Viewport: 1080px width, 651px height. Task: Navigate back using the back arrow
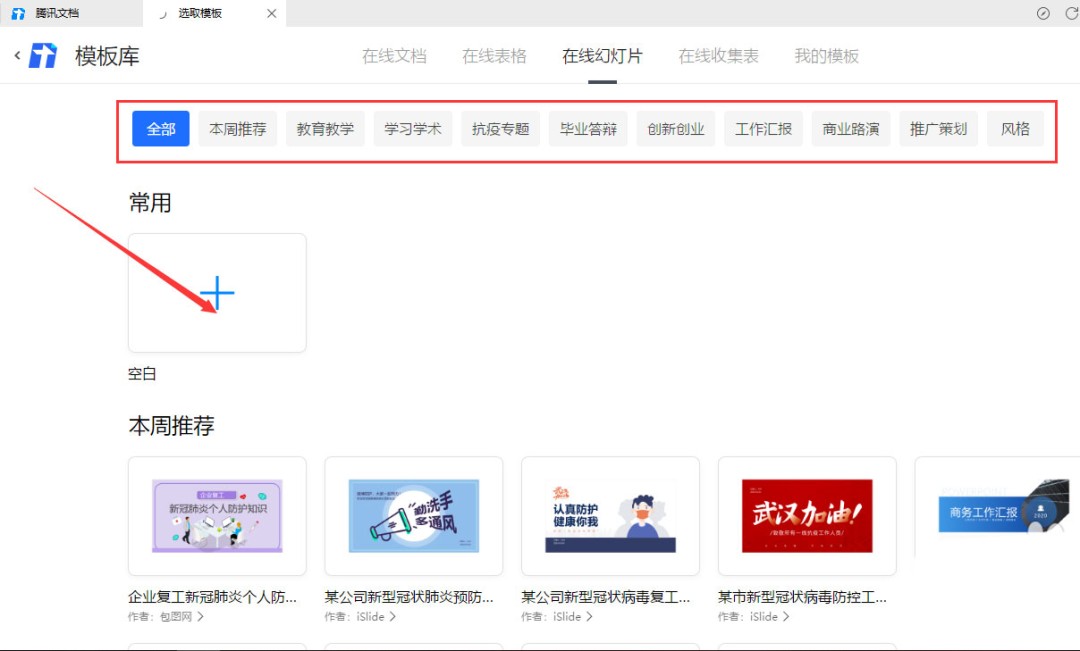pyautogui.click(x=17, y=57)
